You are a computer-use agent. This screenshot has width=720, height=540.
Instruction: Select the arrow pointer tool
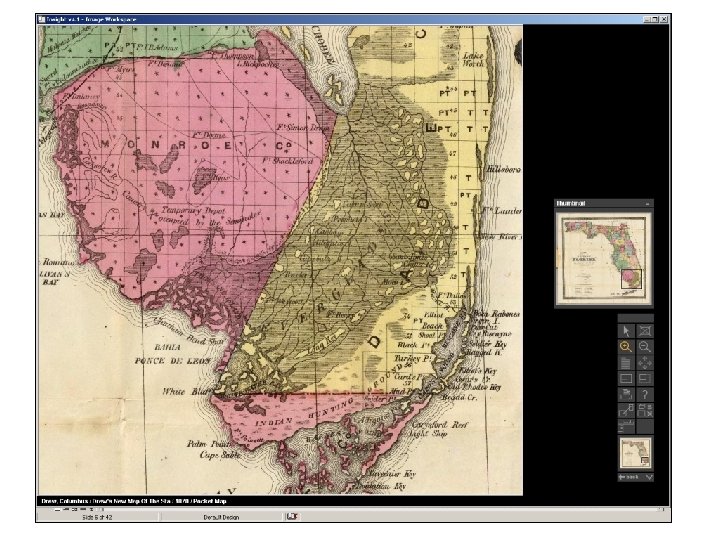coord(626,331)
